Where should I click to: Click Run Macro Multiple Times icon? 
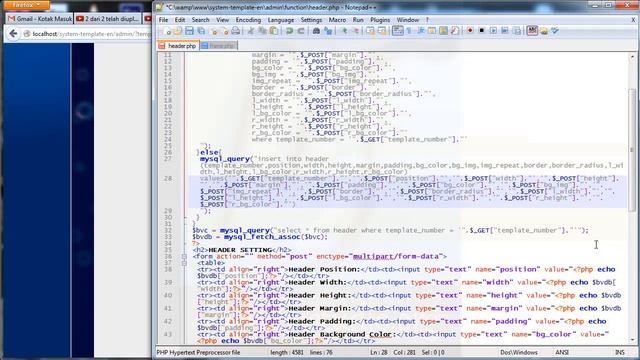pyautogui.click(x=505, y=31)
